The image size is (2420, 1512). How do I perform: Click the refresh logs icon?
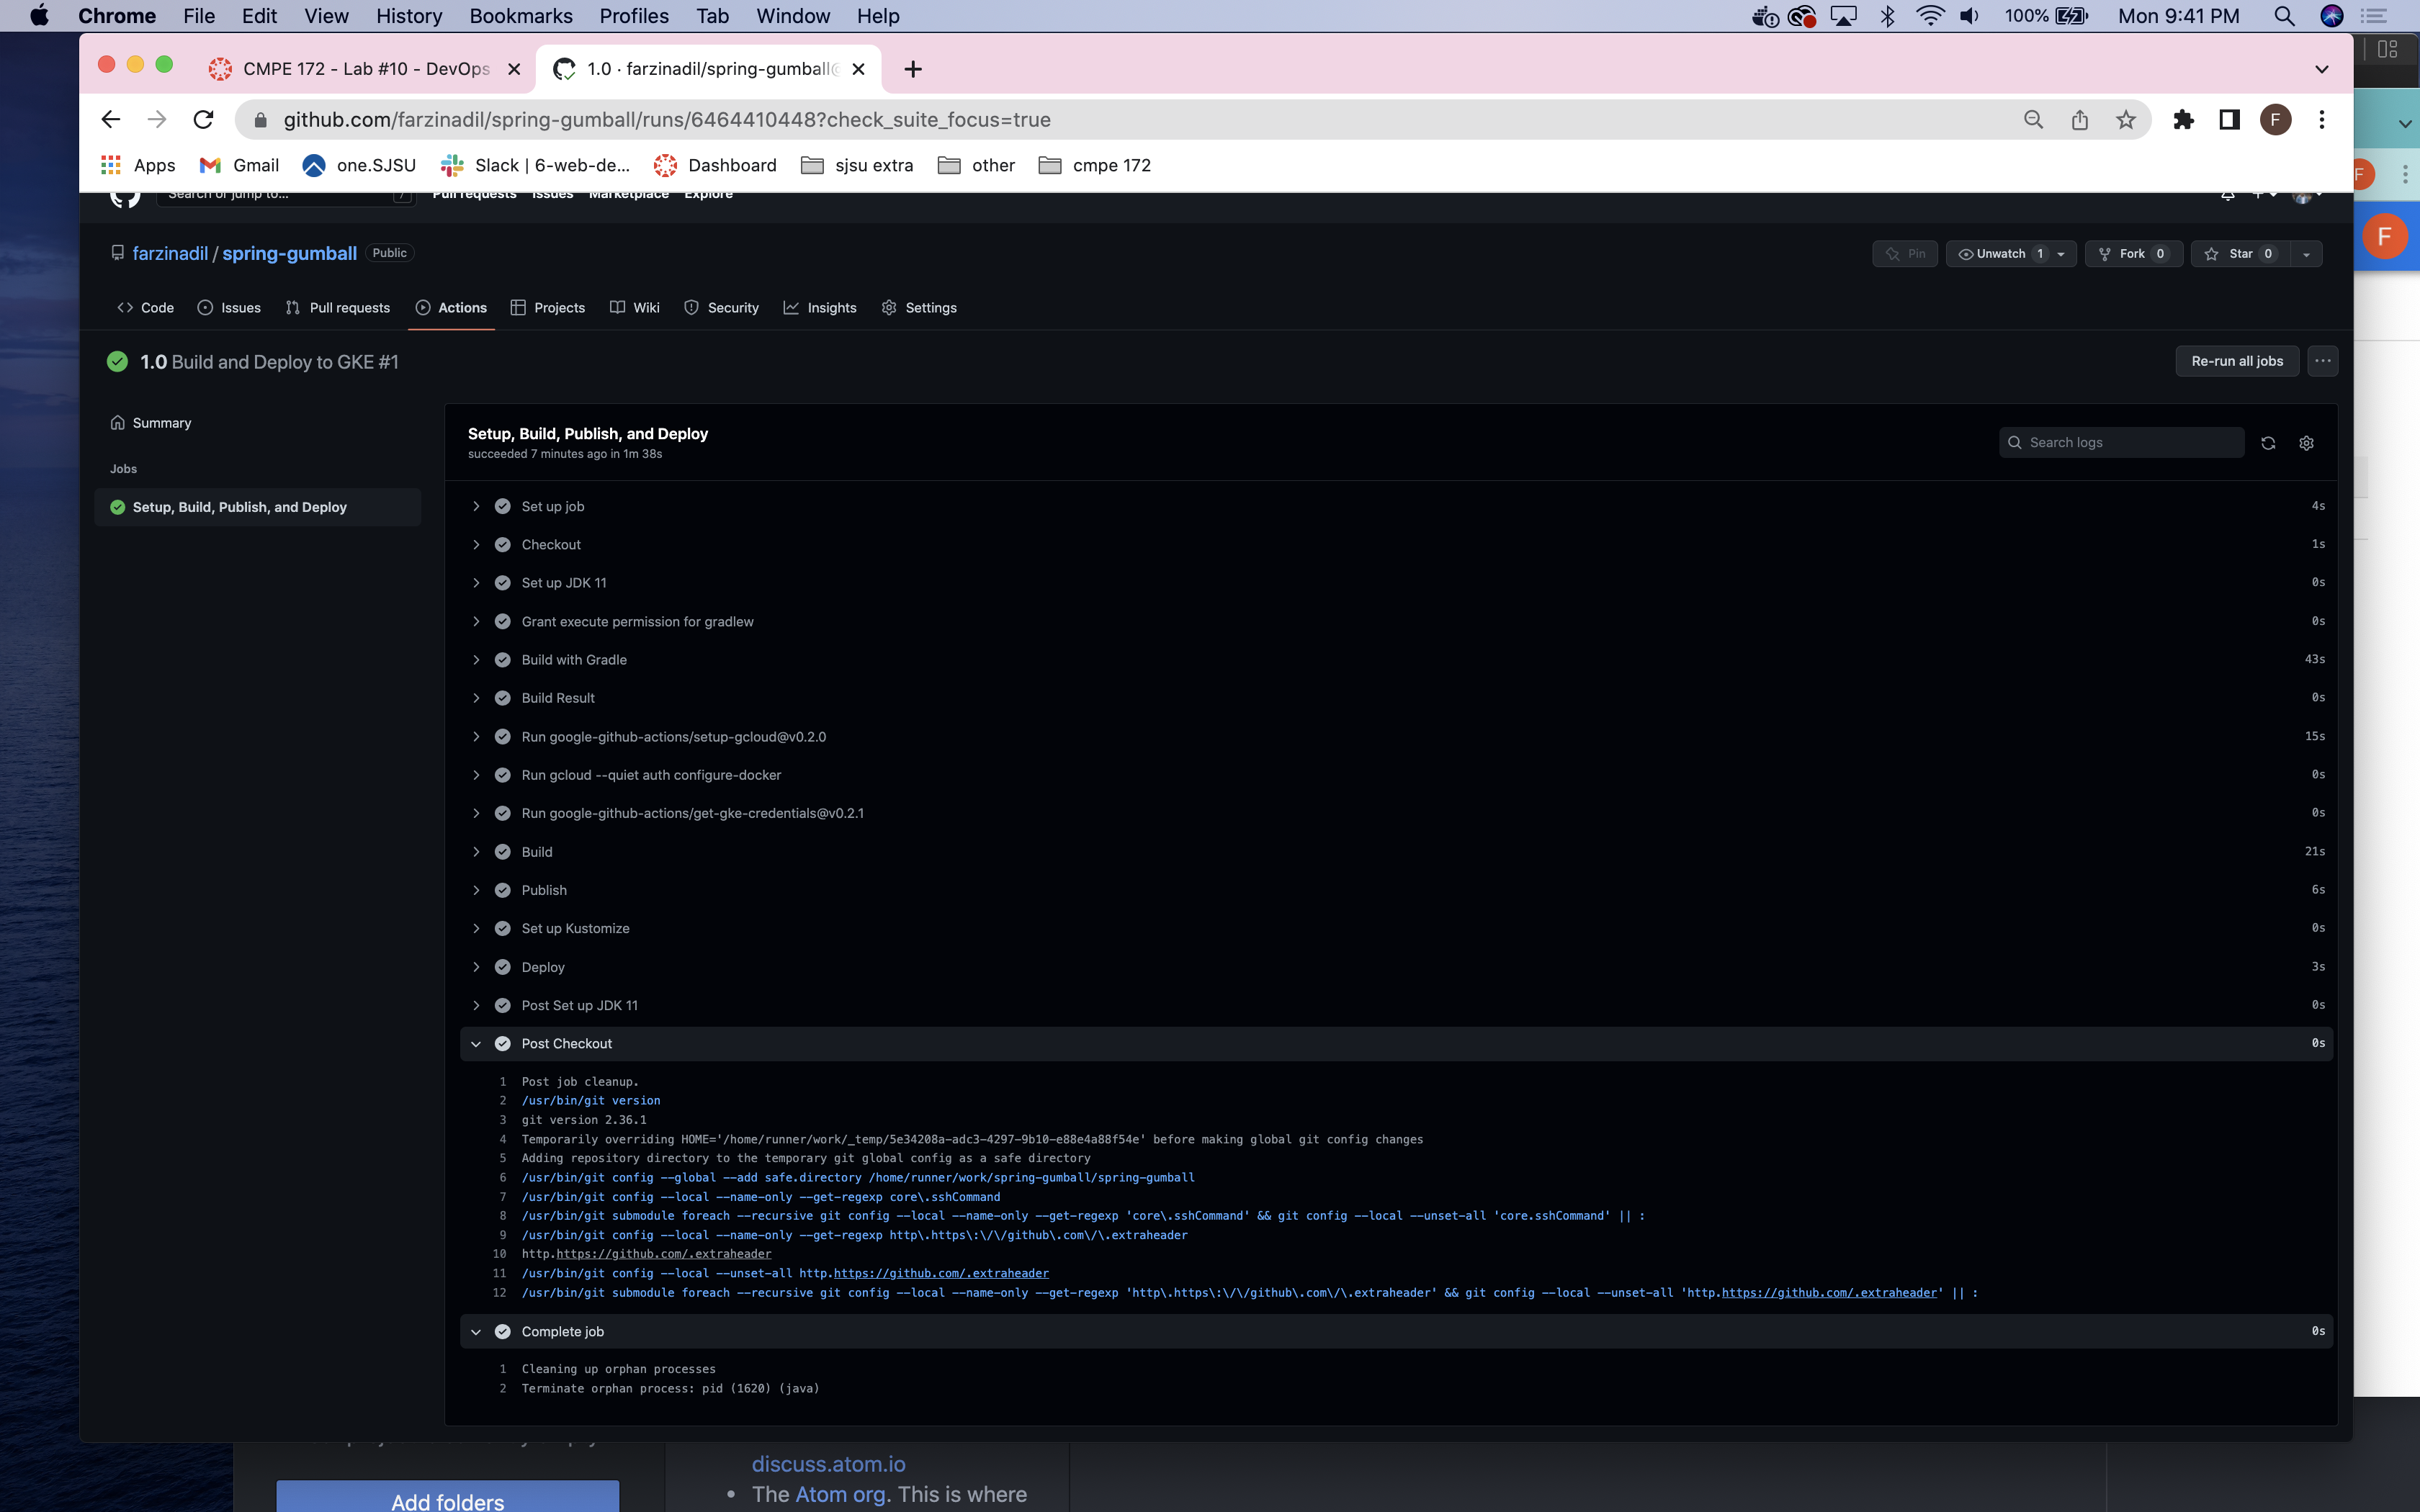[x=2267, y=443]
